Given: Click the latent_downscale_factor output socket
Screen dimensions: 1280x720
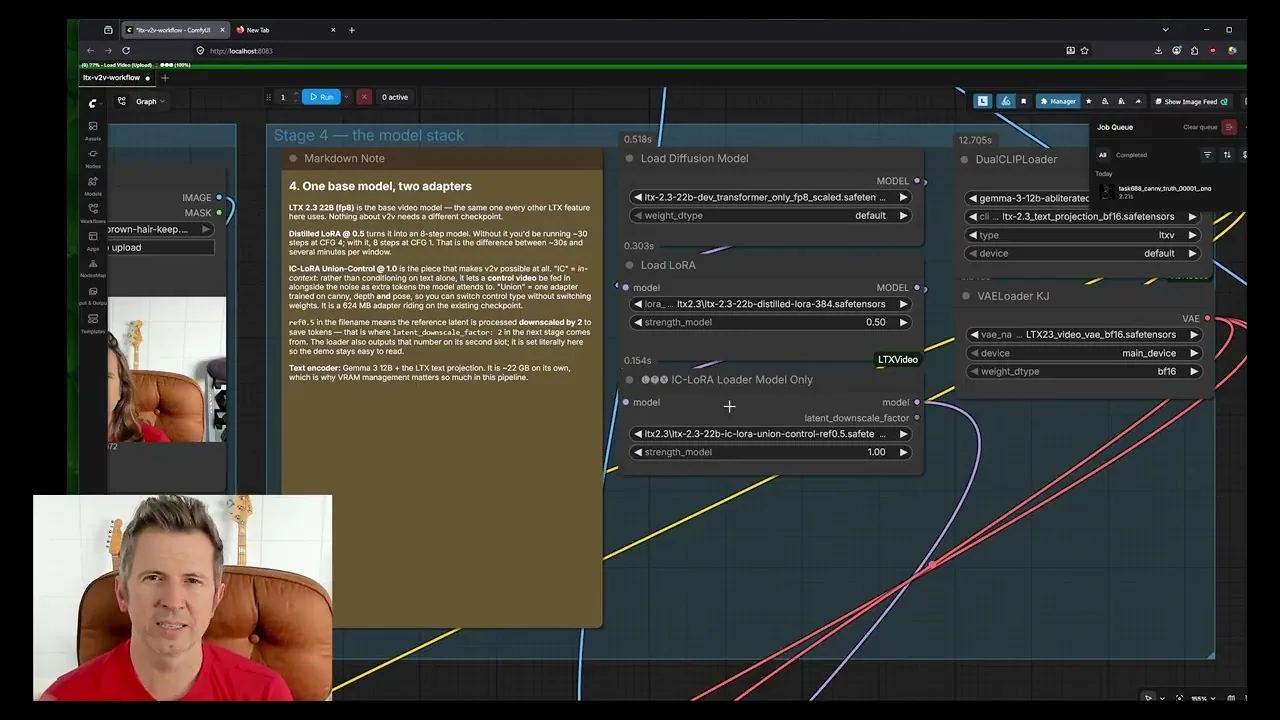Looking at the screenshot, I should click(917, 418).
